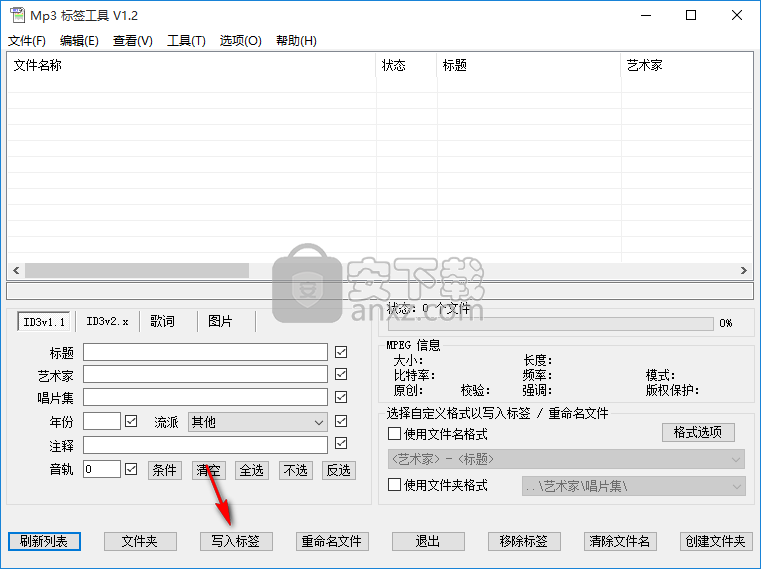Click the 清除文件名 button
This screenshot has height=569, width=761.
click(x=620, y=541)
